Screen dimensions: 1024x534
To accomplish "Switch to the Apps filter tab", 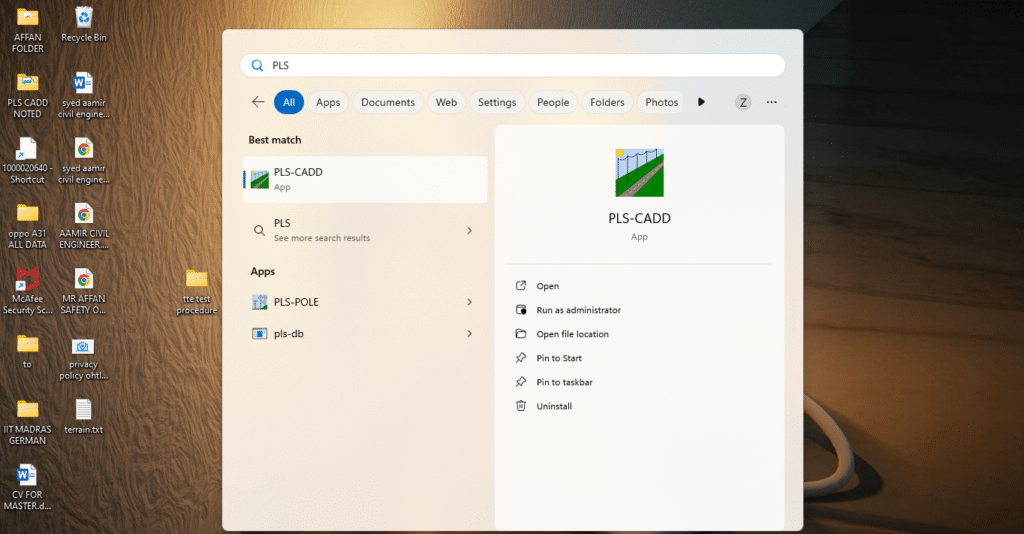I will tap(328, 102).
